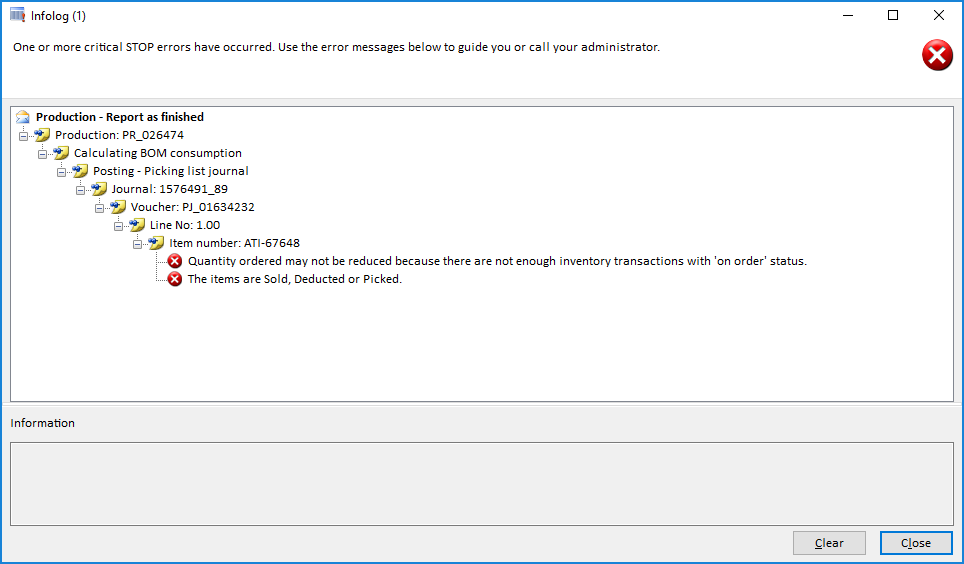Click inside the empty Information text box
Viewport: 964px width, 564px height.
[481, 484]
